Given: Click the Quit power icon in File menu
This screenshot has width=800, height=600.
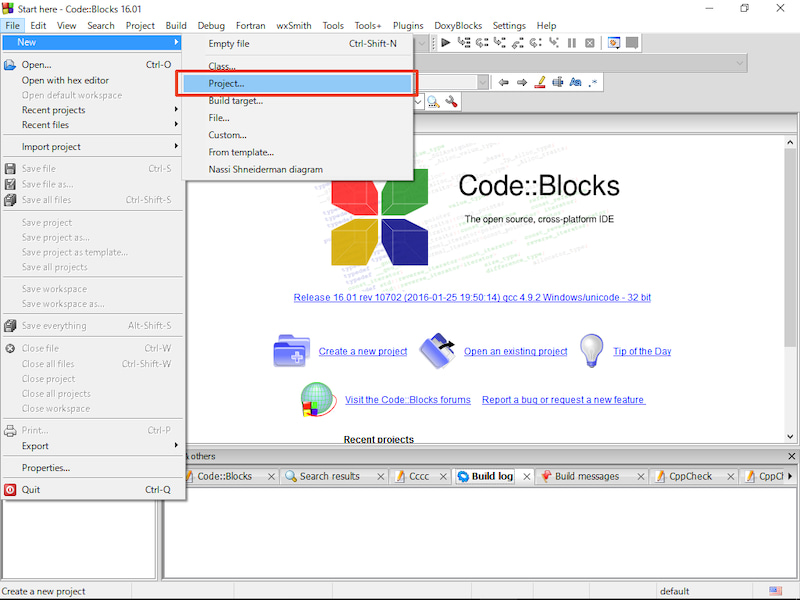Looking at the screenshot, I should 10,490.
